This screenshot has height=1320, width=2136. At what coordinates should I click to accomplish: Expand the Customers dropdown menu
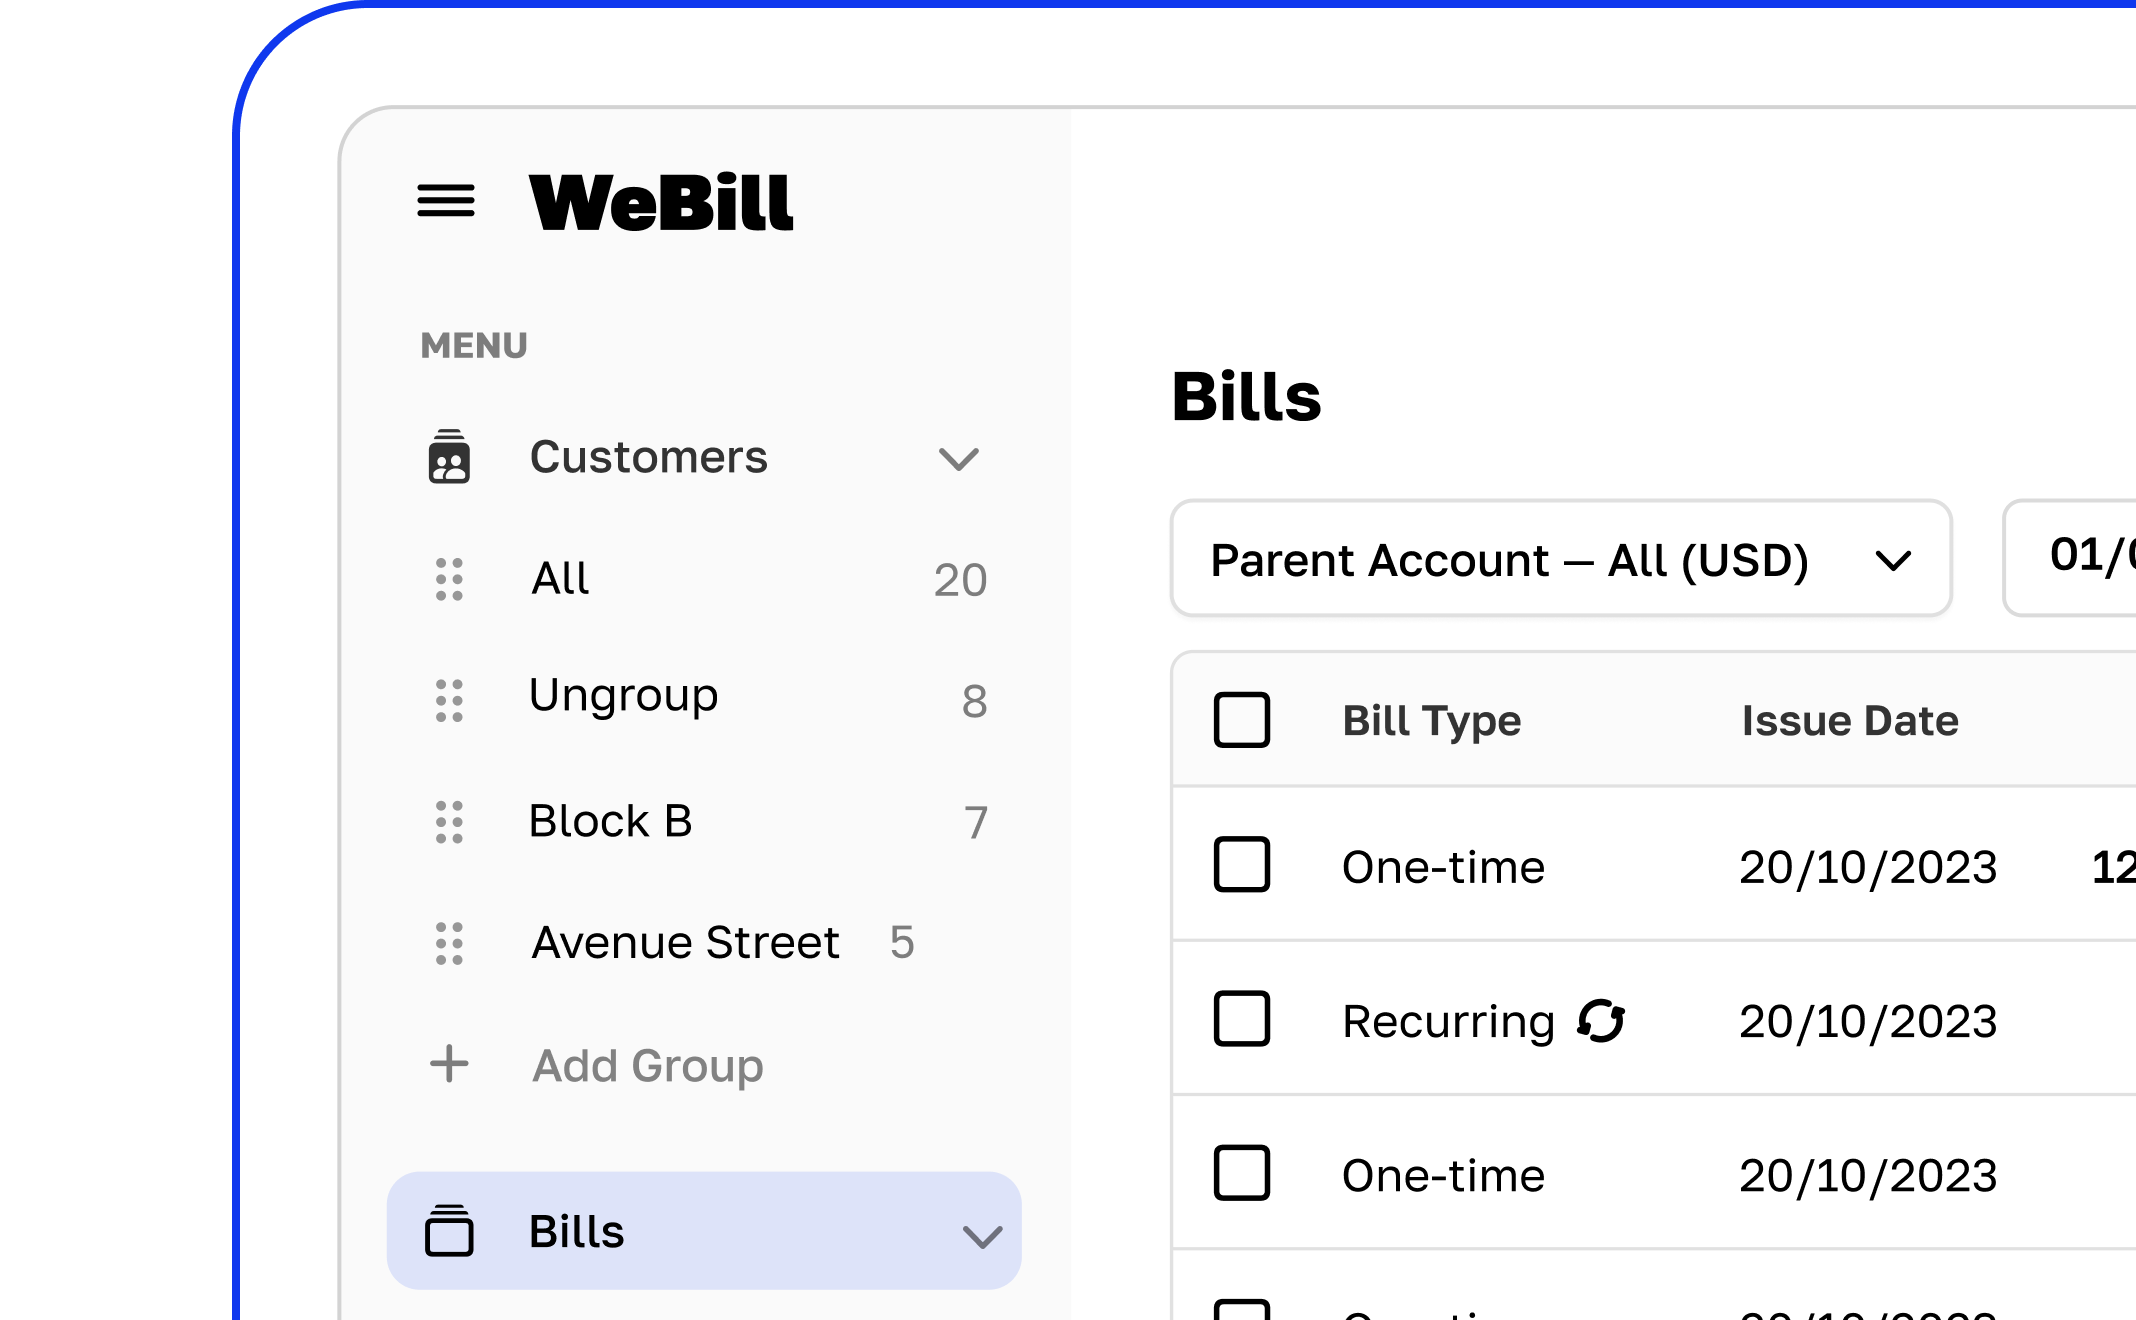(x=960, y=456)
